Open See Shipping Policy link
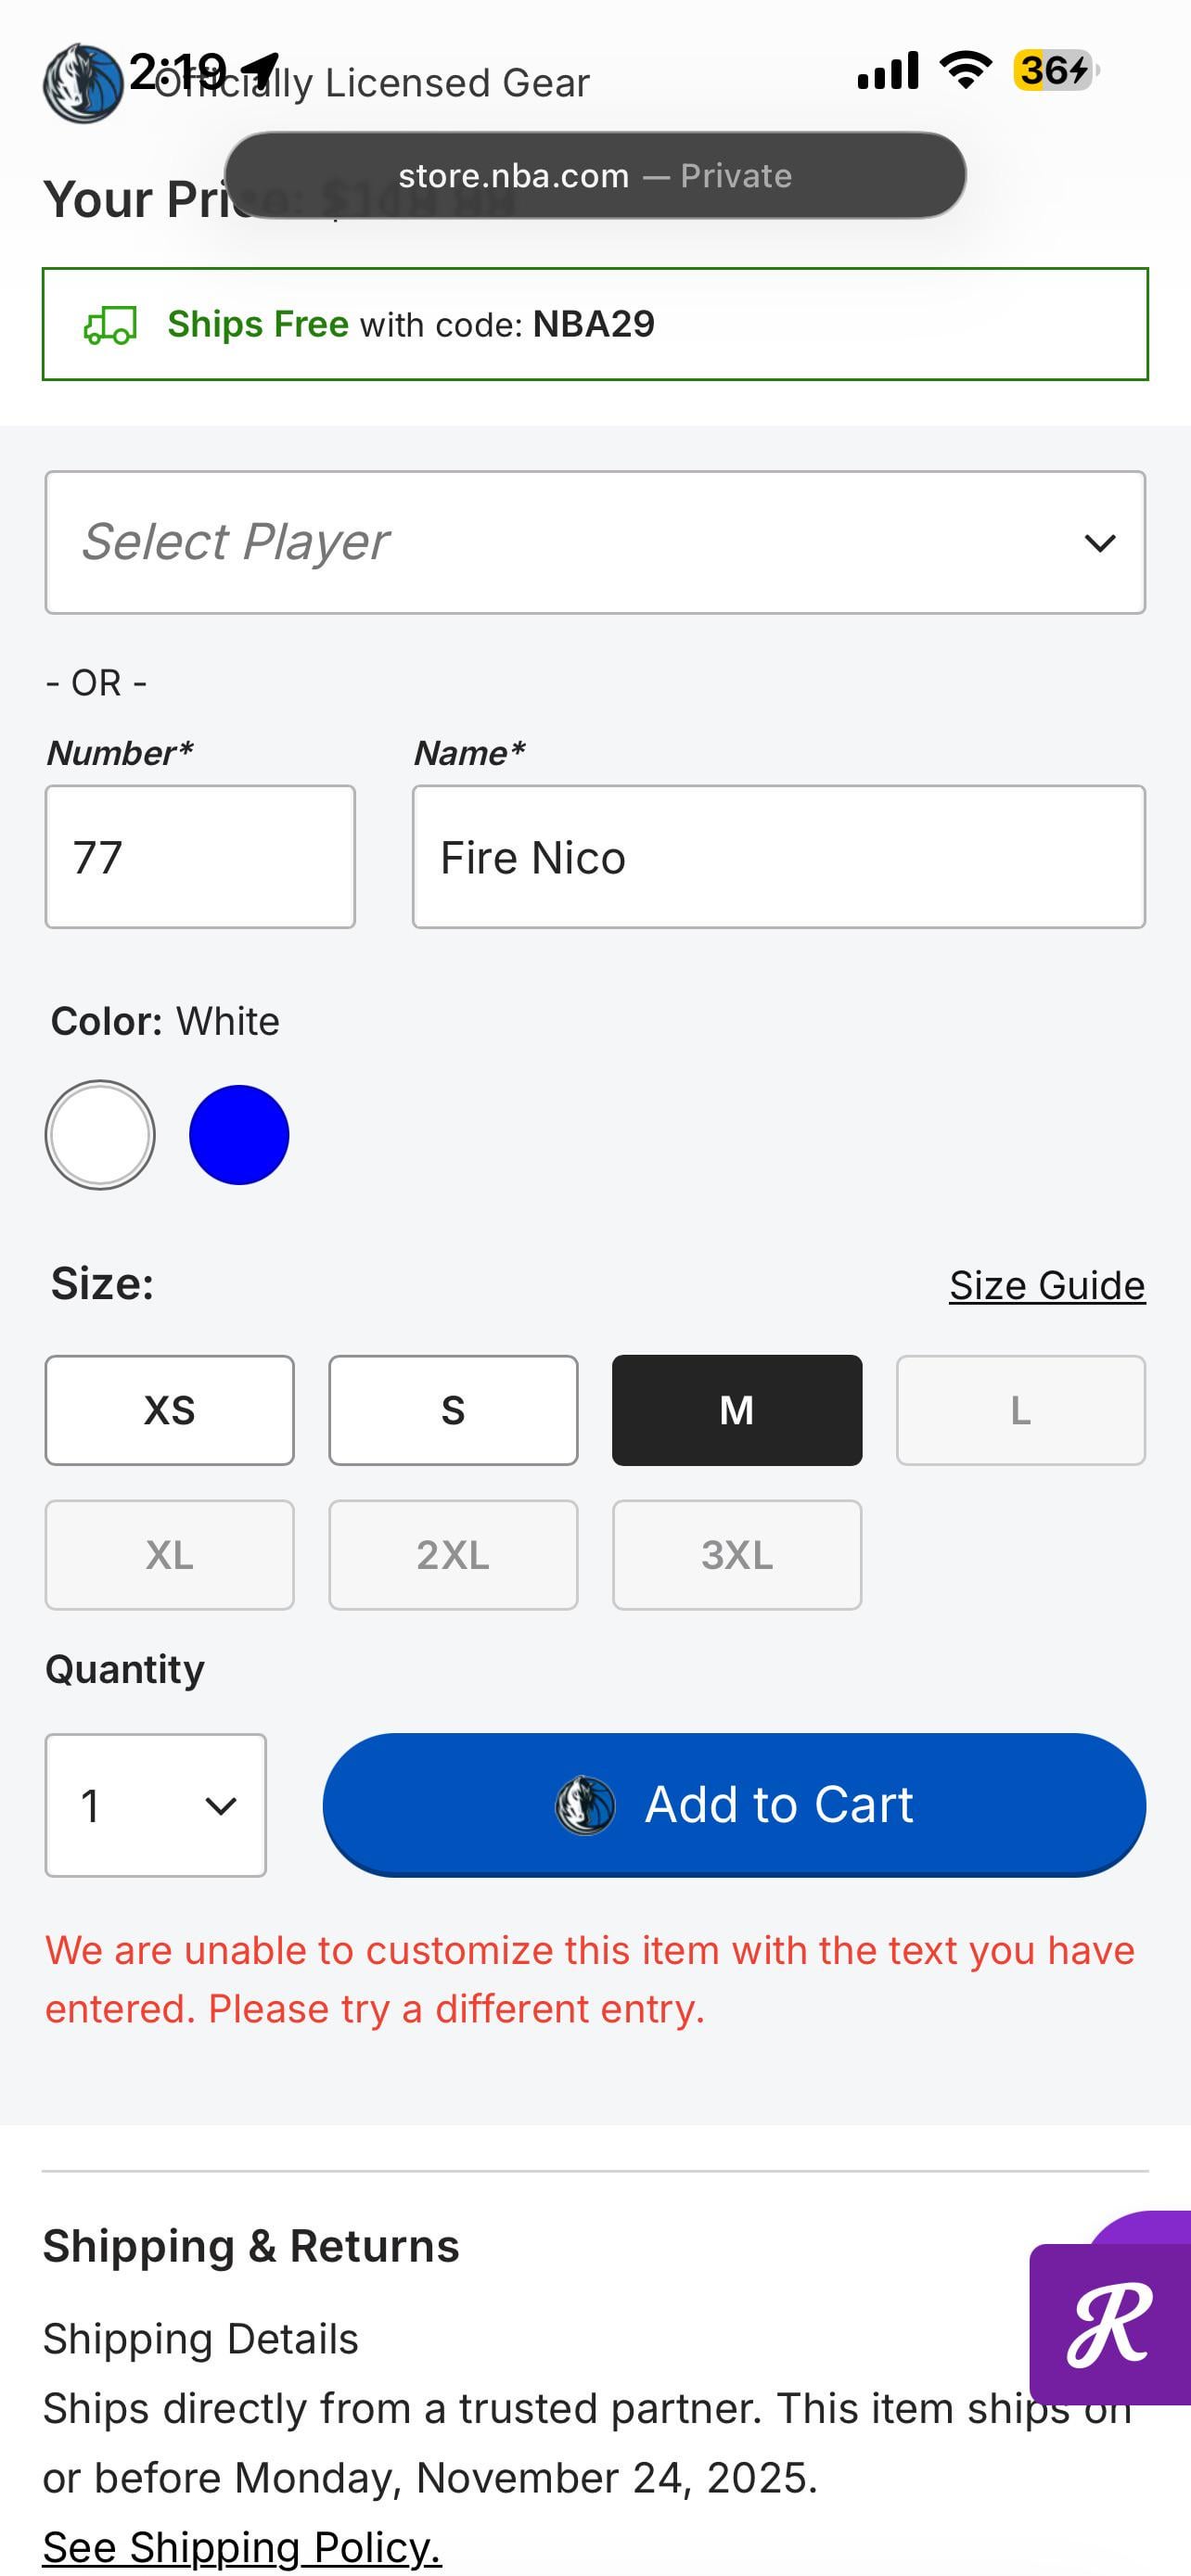Image resolution: width=1191 pixels, height=2576 pixels. (x=241, y=2548)
